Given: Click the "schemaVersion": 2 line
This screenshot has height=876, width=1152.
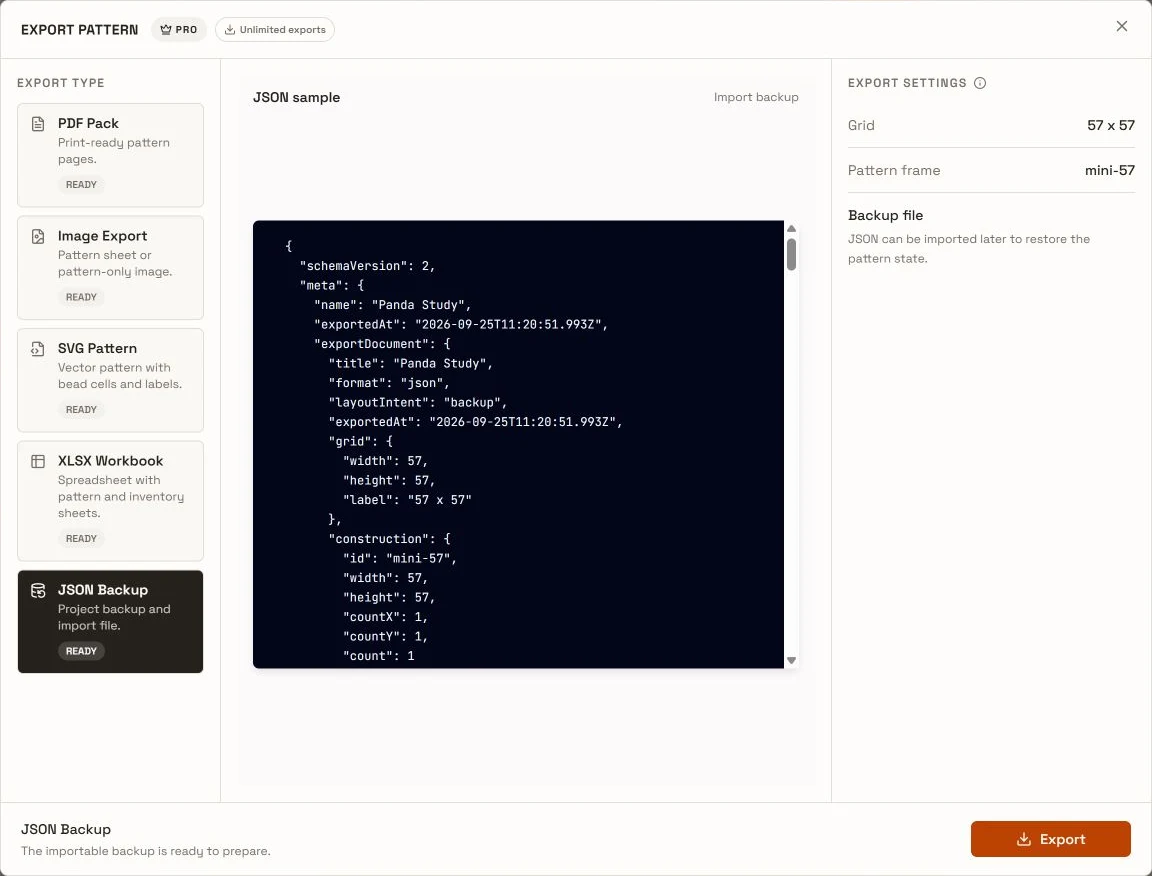Looking at the screenshot, I should click(x=367, y=266).
